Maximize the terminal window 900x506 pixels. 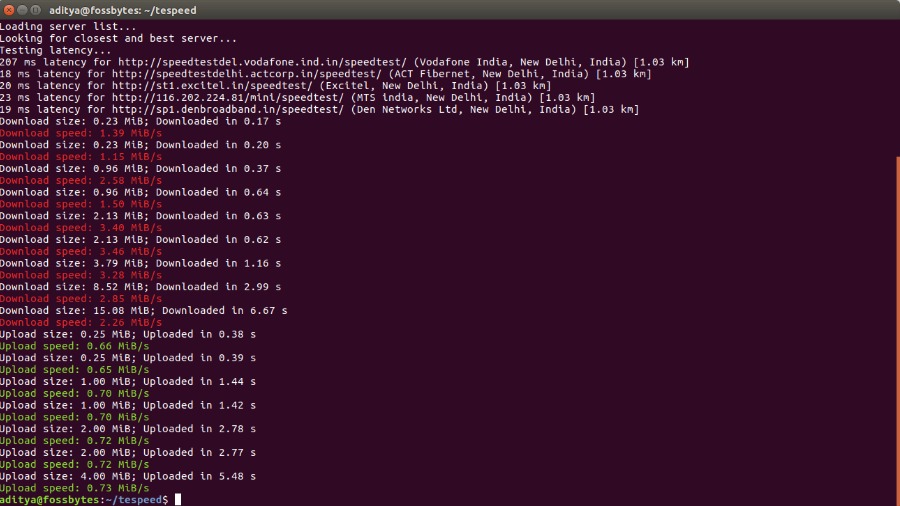tap(36, 9)
